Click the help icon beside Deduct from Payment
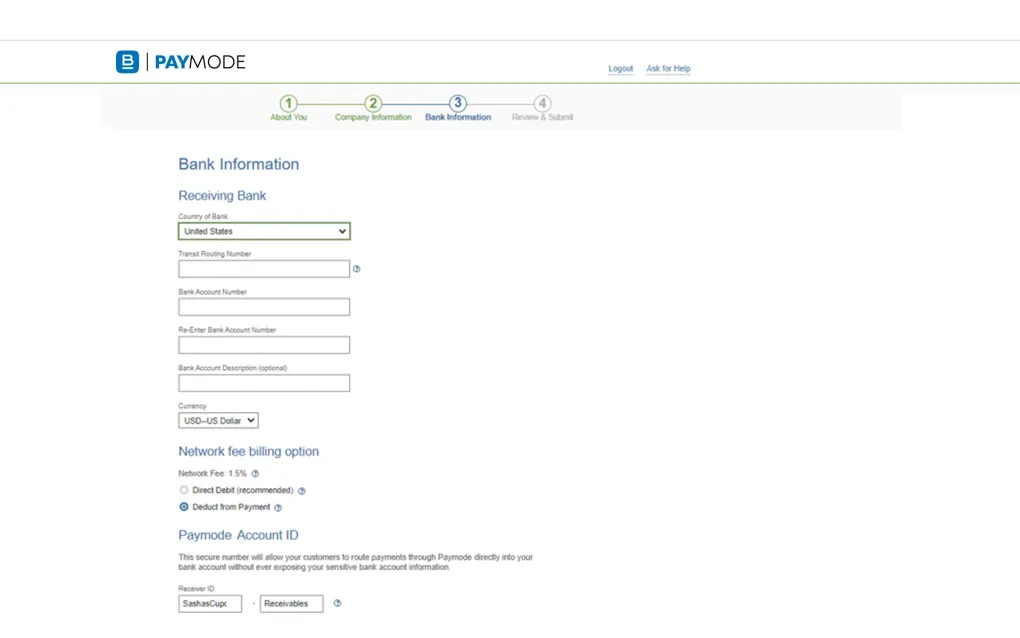The width and height of the screenshot is (1020, 638). [x=278, y=508]
